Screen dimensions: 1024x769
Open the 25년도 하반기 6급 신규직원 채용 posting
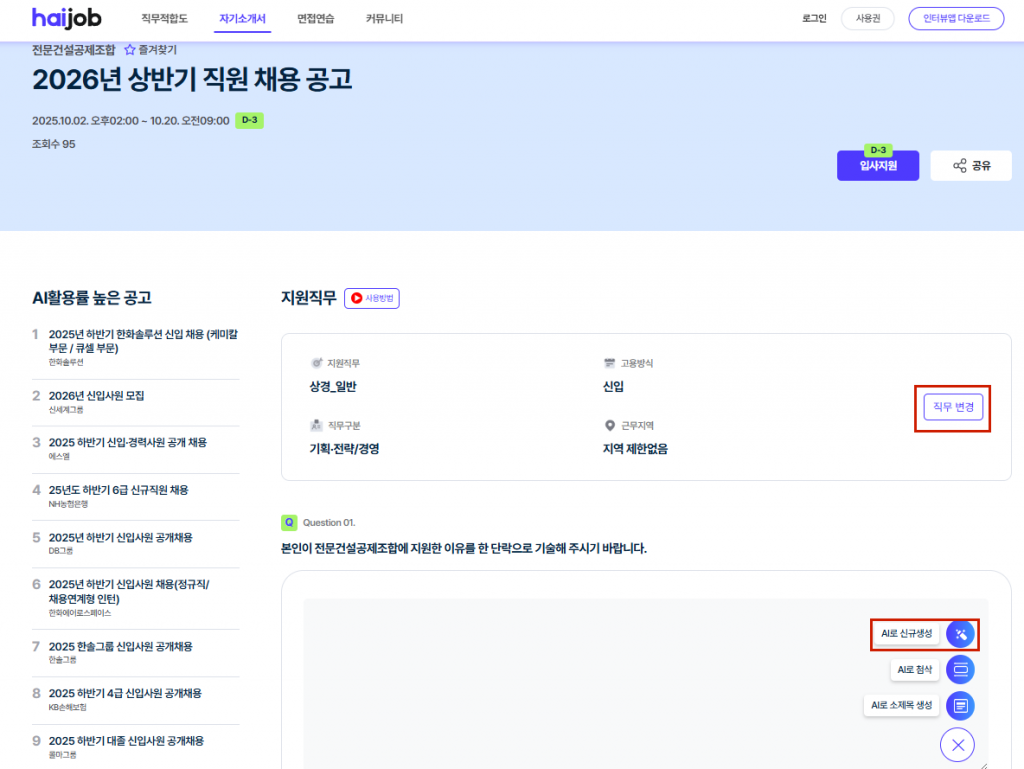118,490
